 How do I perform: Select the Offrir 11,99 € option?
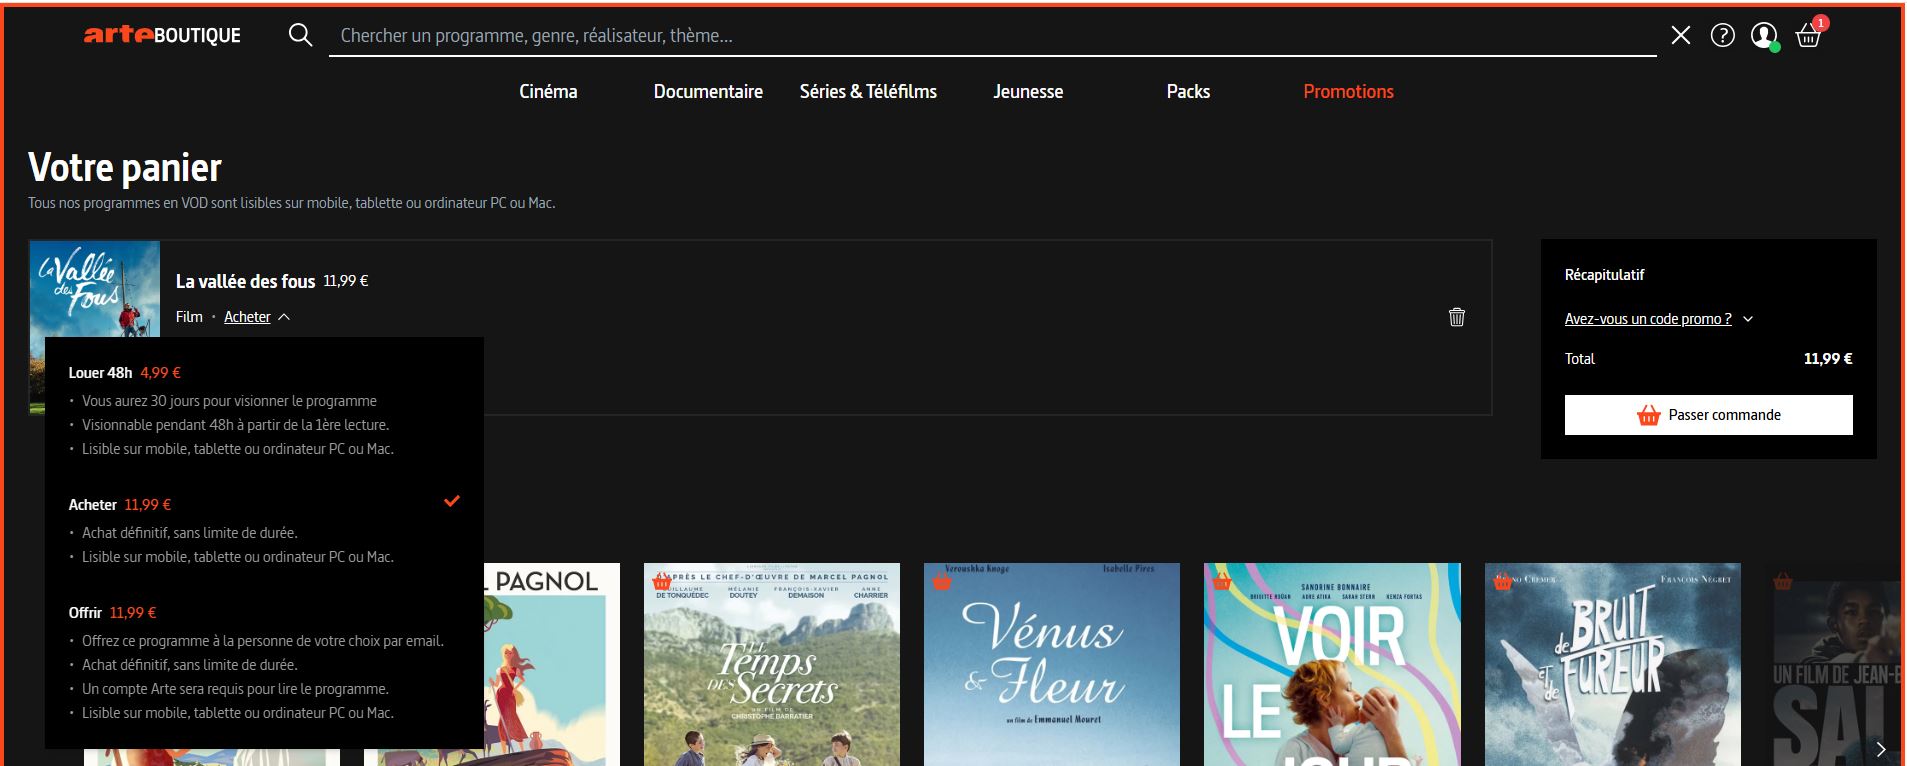coord(264,662)
